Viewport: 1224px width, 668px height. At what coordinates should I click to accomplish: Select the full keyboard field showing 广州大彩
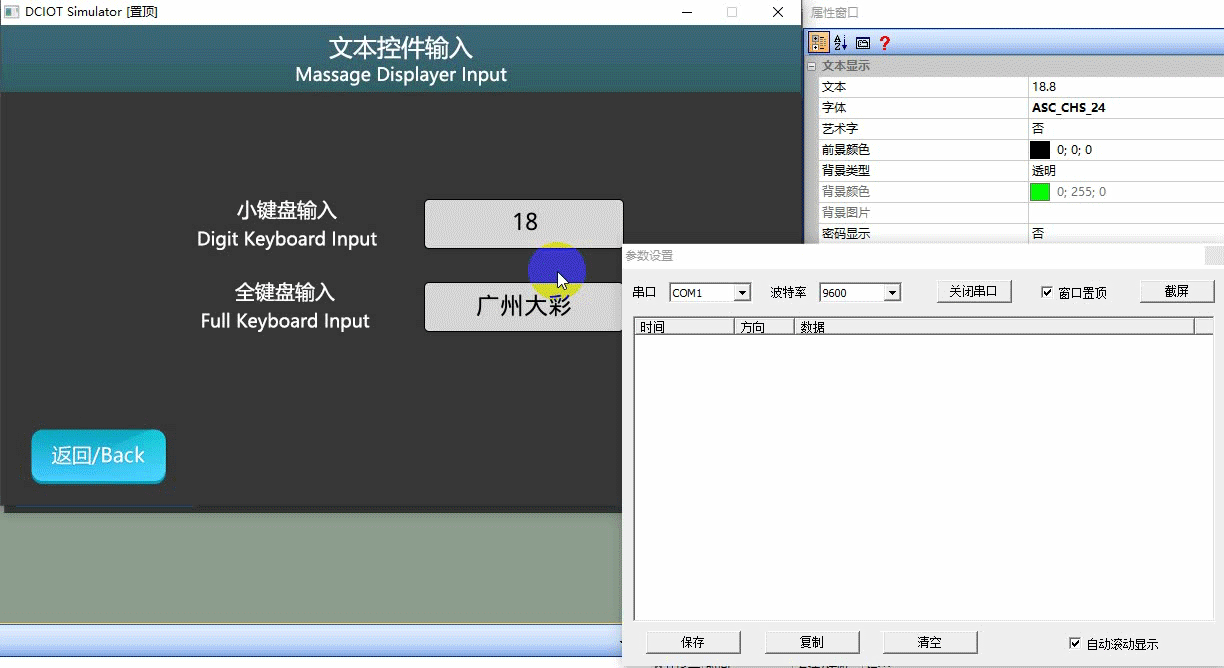(x=523, y=306)
